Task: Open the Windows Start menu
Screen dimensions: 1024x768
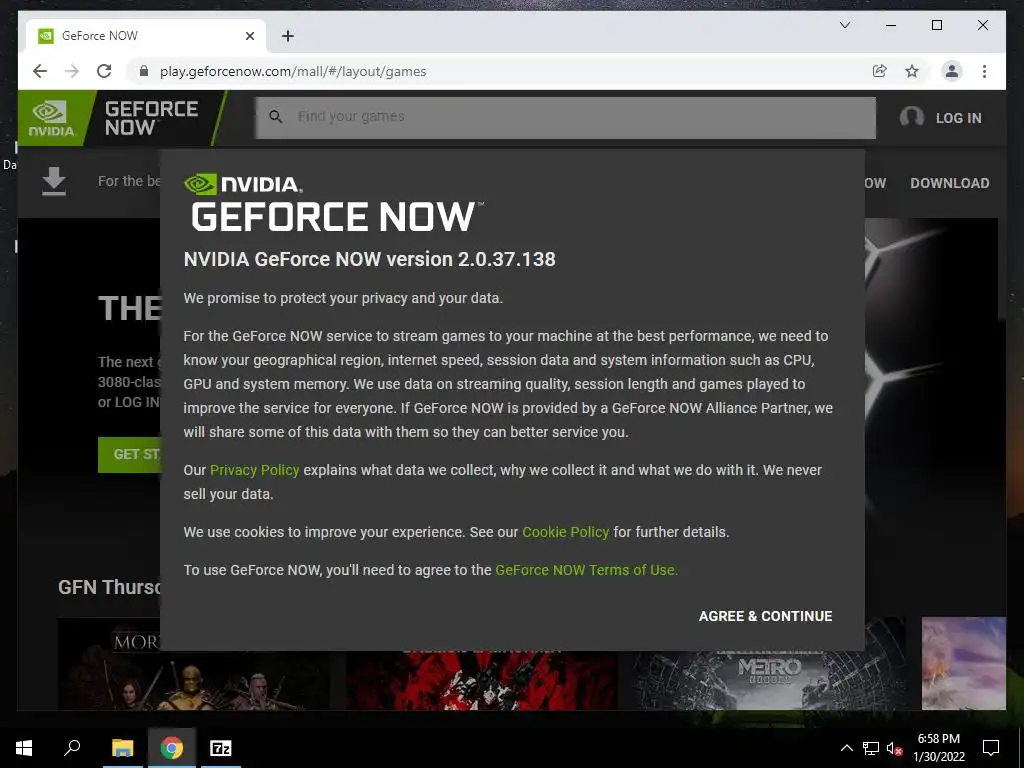Action: click(x=24, y=748)
